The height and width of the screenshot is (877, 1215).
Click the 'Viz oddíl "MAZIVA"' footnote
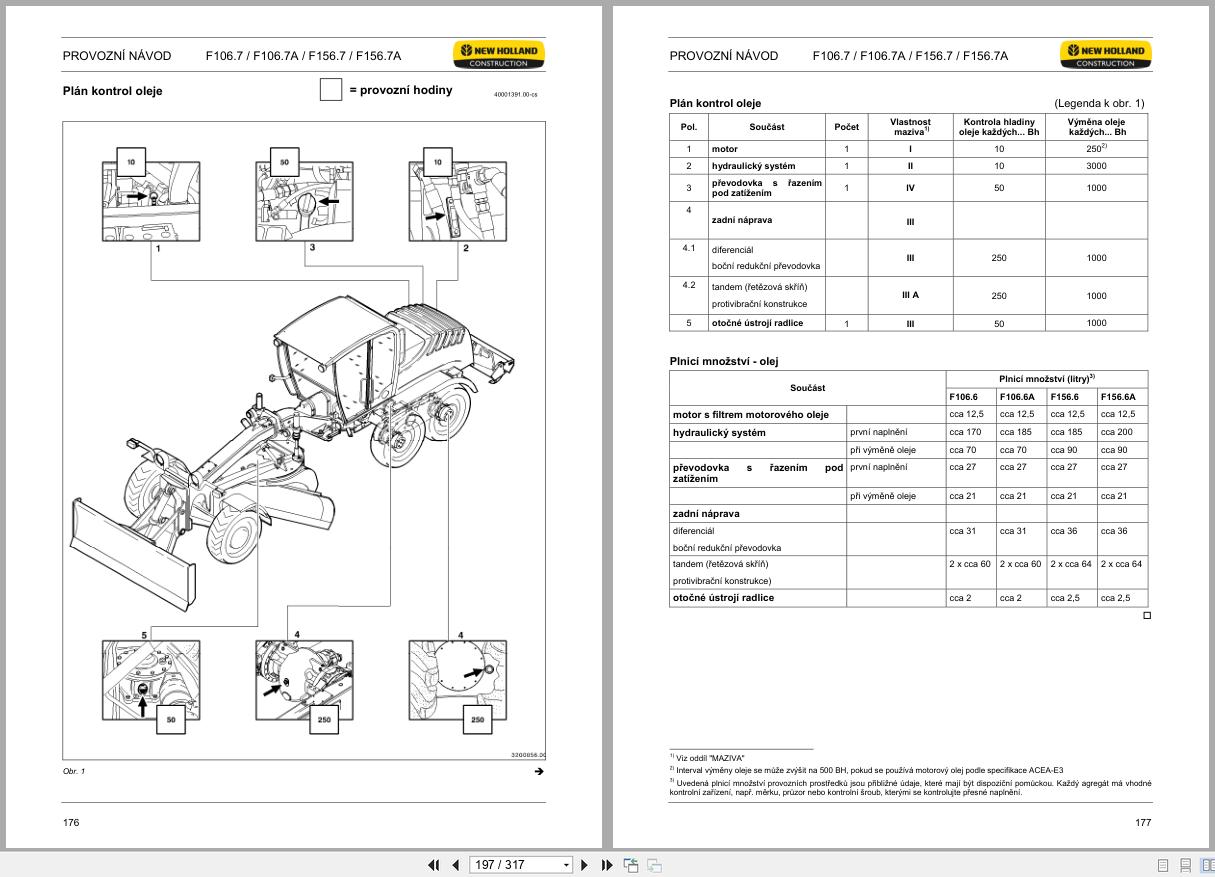pyautogui.click(x=711, y=756)
